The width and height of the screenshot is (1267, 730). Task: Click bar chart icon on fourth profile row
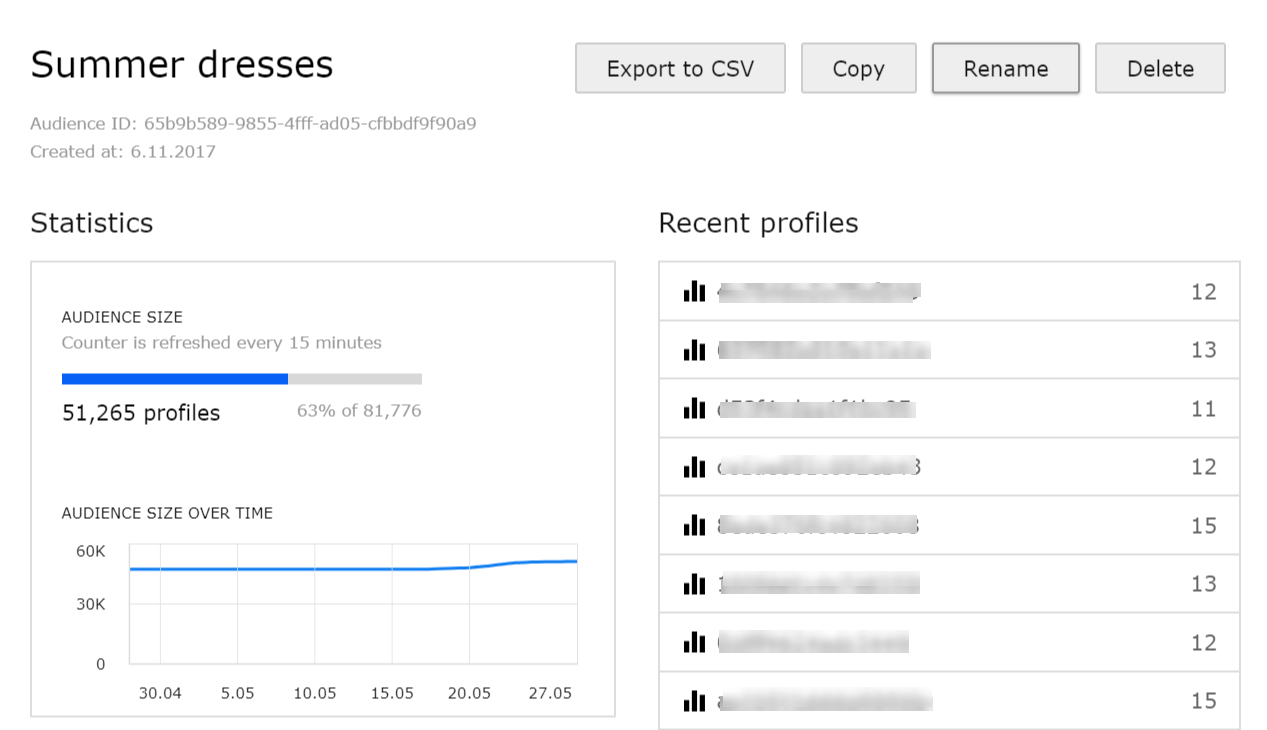(694, 467)
